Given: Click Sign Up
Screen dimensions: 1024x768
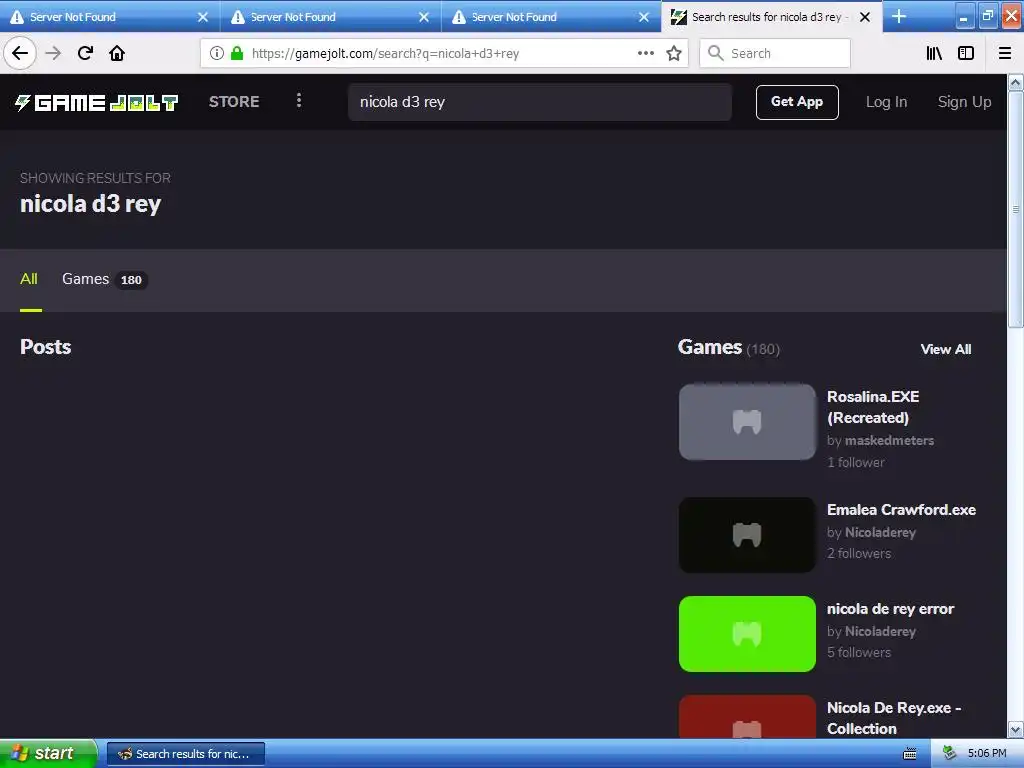Looking at the screenshot, I should [x=964, y=102].
